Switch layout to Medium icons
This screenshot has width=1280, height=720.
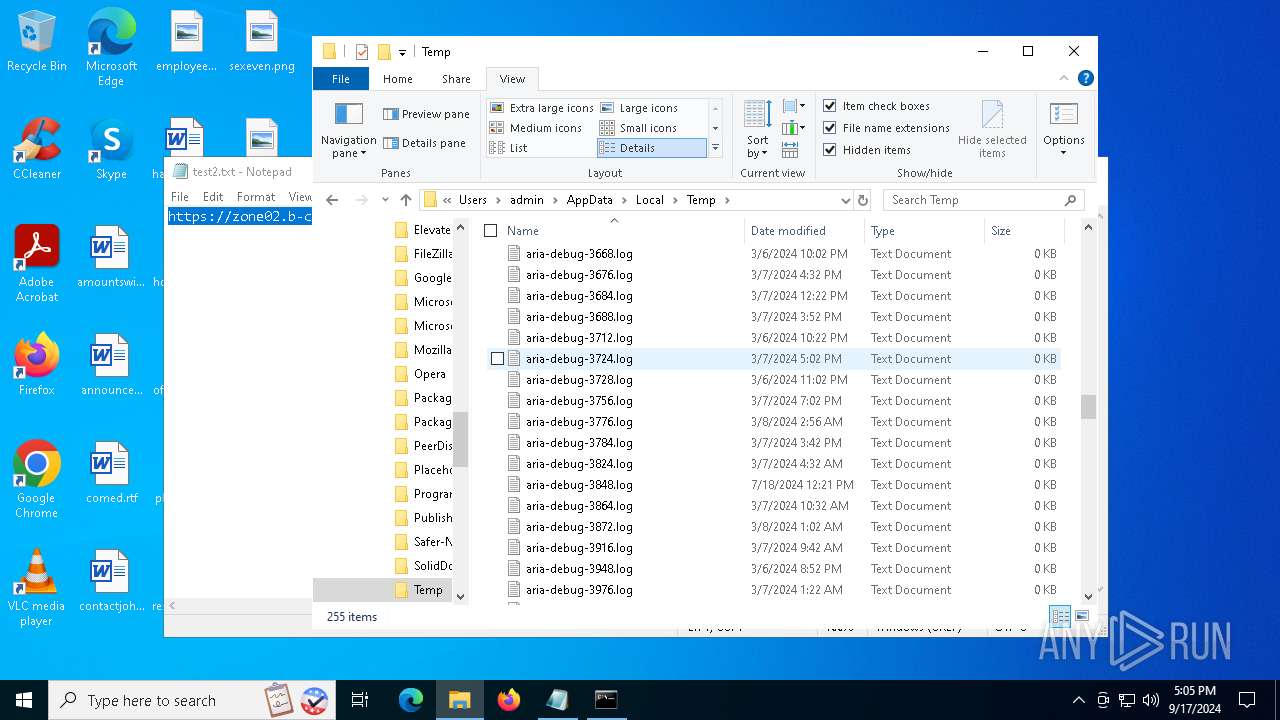coord(536,128)
